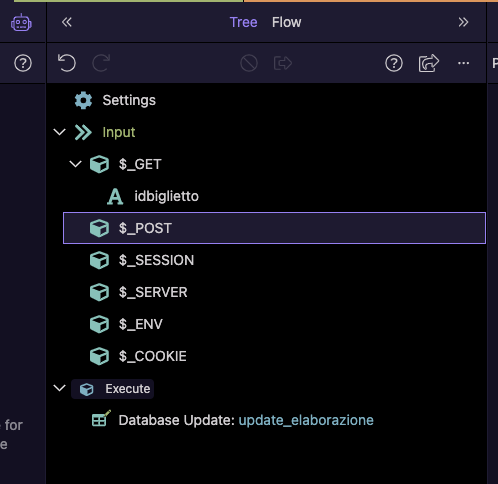
Task: Click the toolbar help question mark
Action: click(394, 63)
